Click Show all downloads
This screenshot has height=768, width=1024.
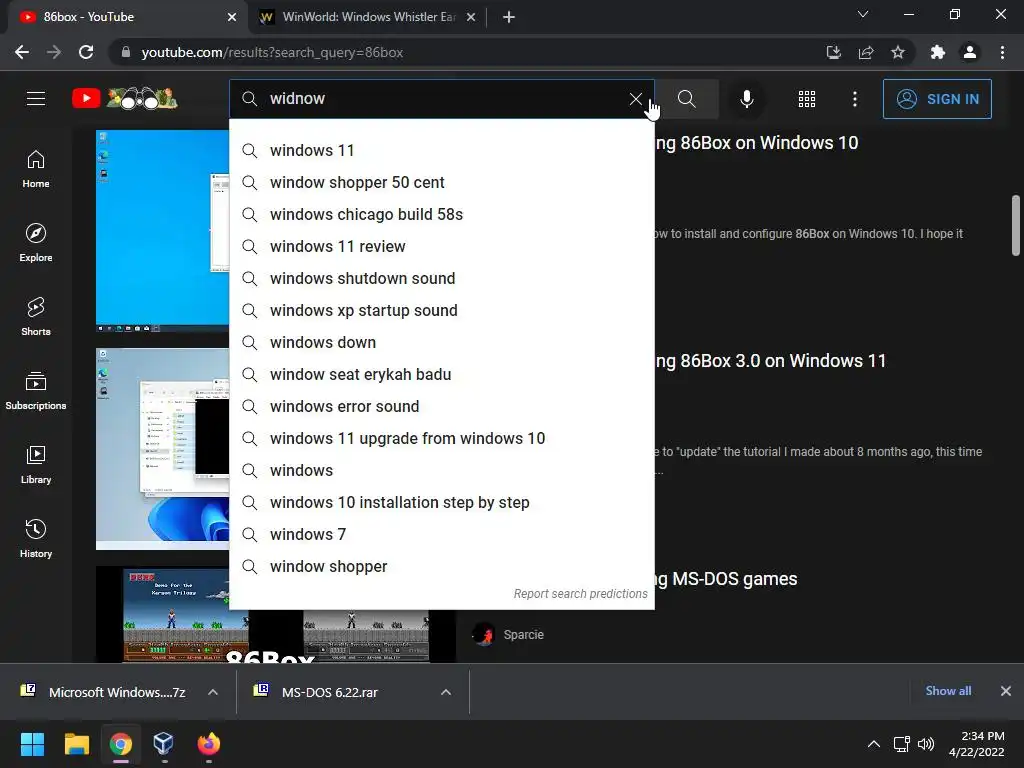click(948, 691)
